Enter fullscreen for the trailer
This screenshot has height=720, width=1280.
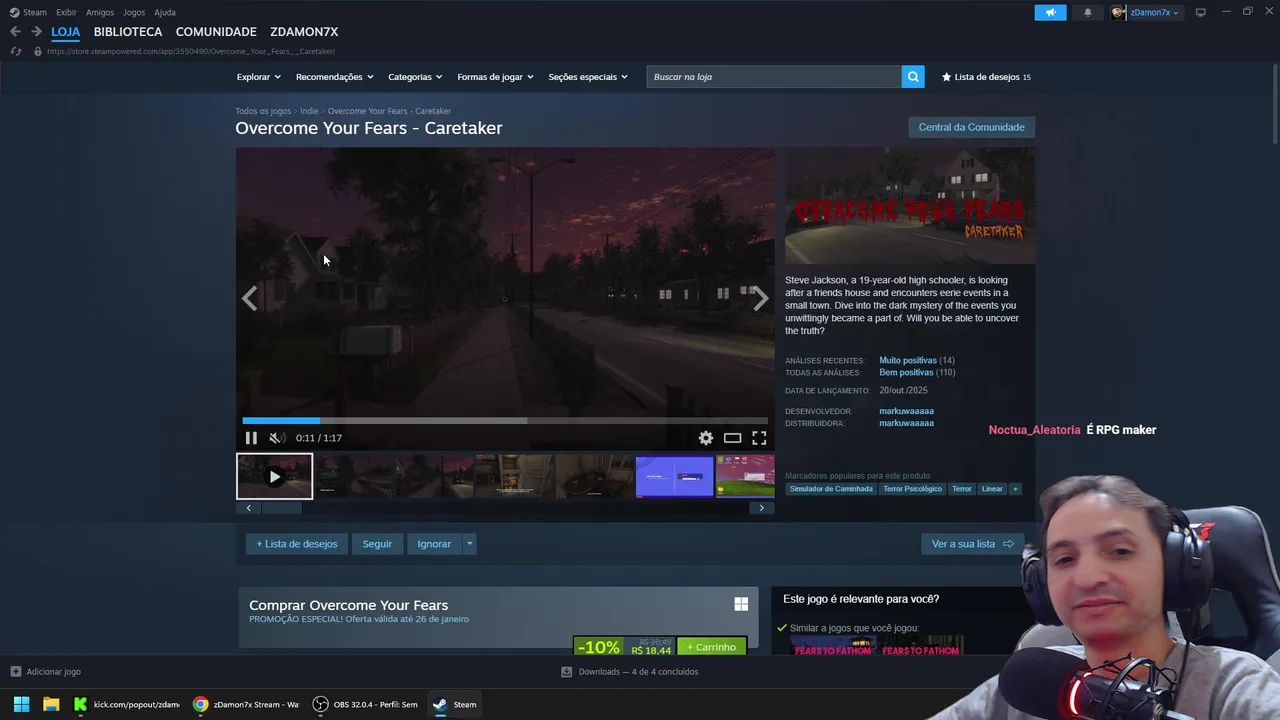[x=759, y=438]
